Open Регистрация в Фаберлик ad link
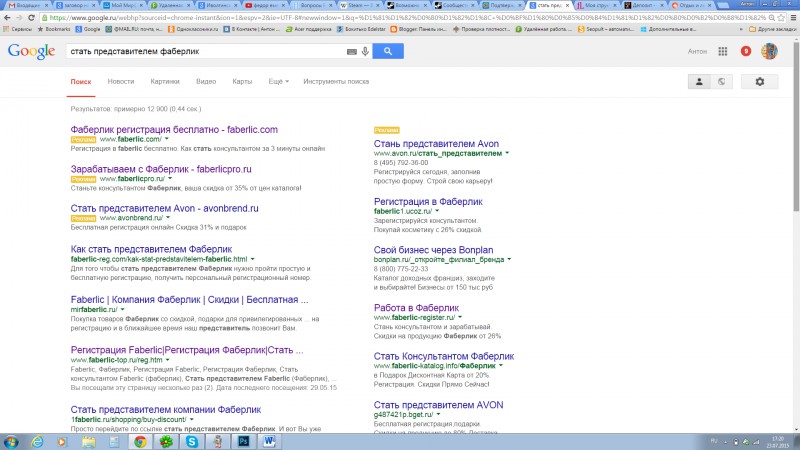This screenshot has width=800, height=450. click(x=428, y=202)
